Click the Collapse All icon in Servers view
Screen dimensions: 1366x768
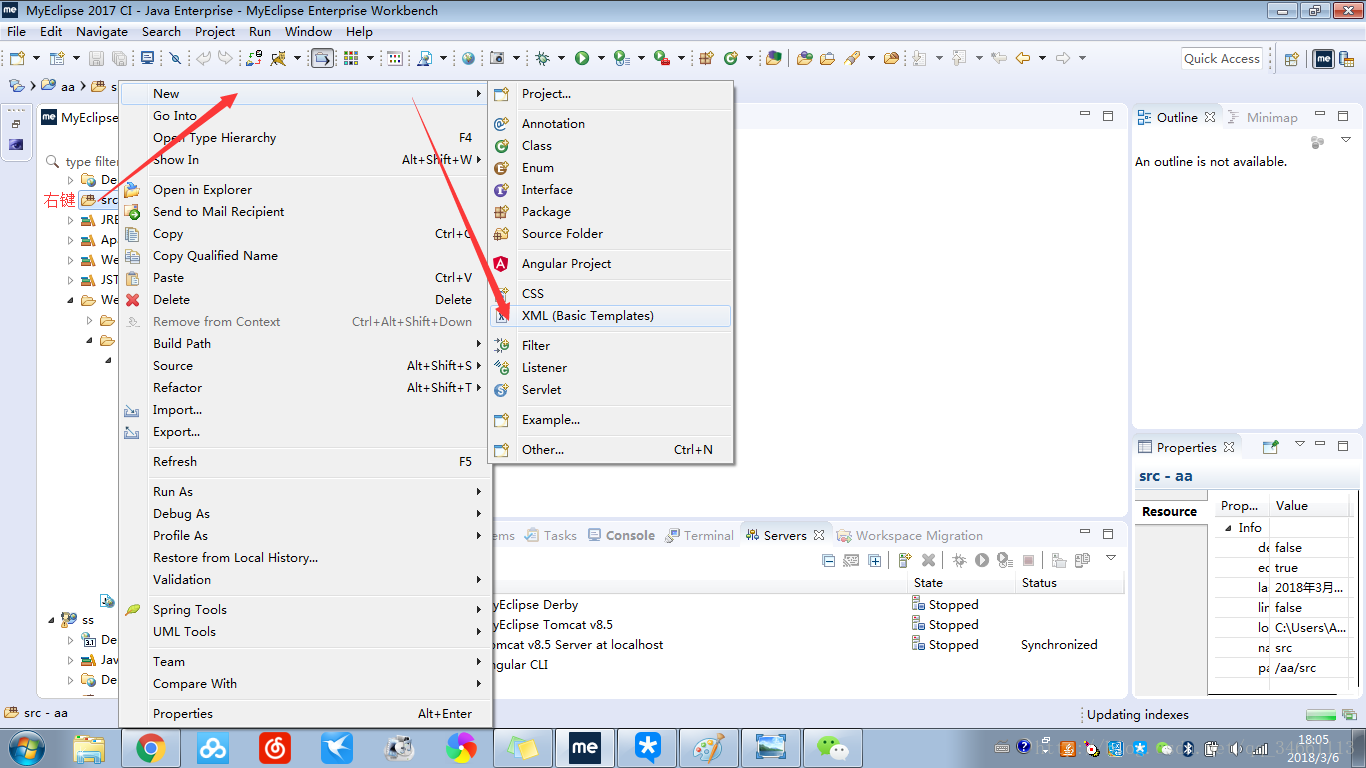coord(828,560)
